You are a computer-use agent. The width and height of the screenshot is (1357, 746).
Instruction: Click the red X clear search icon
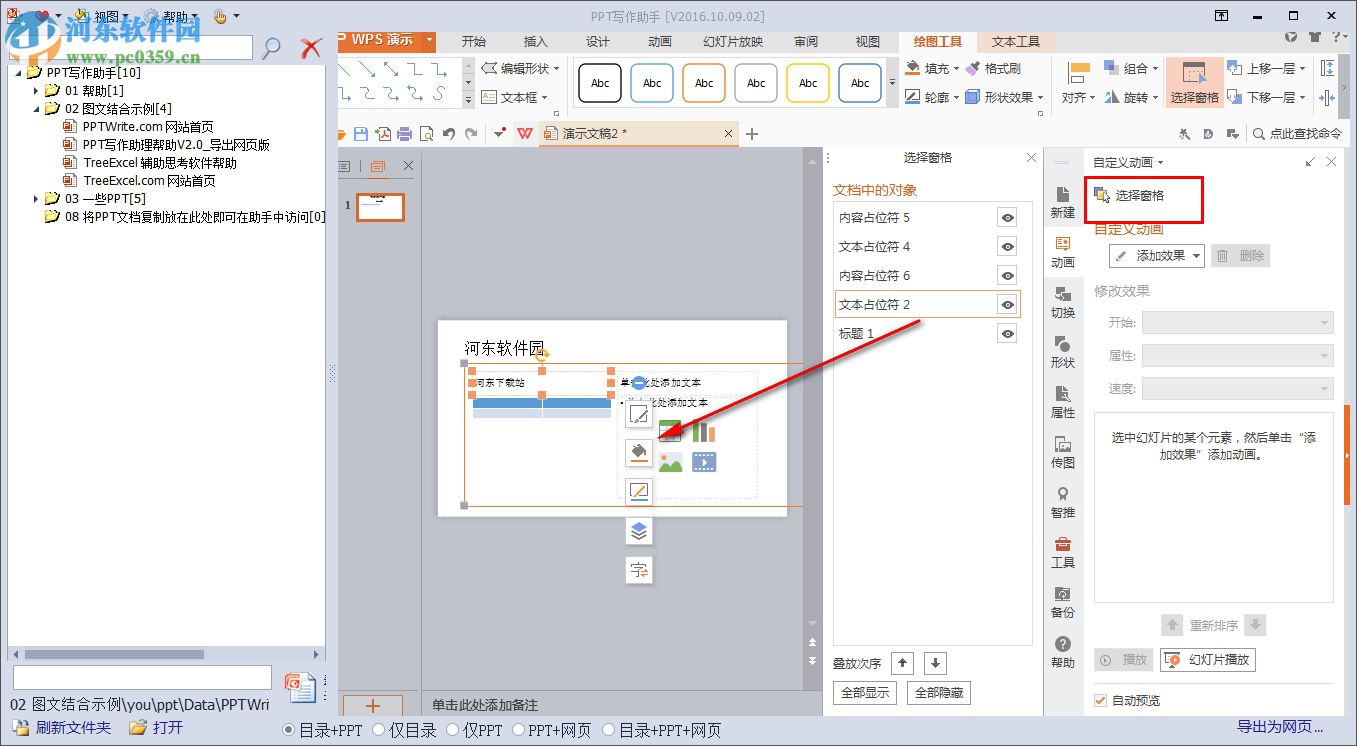pyautogui.click(x=312, y=47)
